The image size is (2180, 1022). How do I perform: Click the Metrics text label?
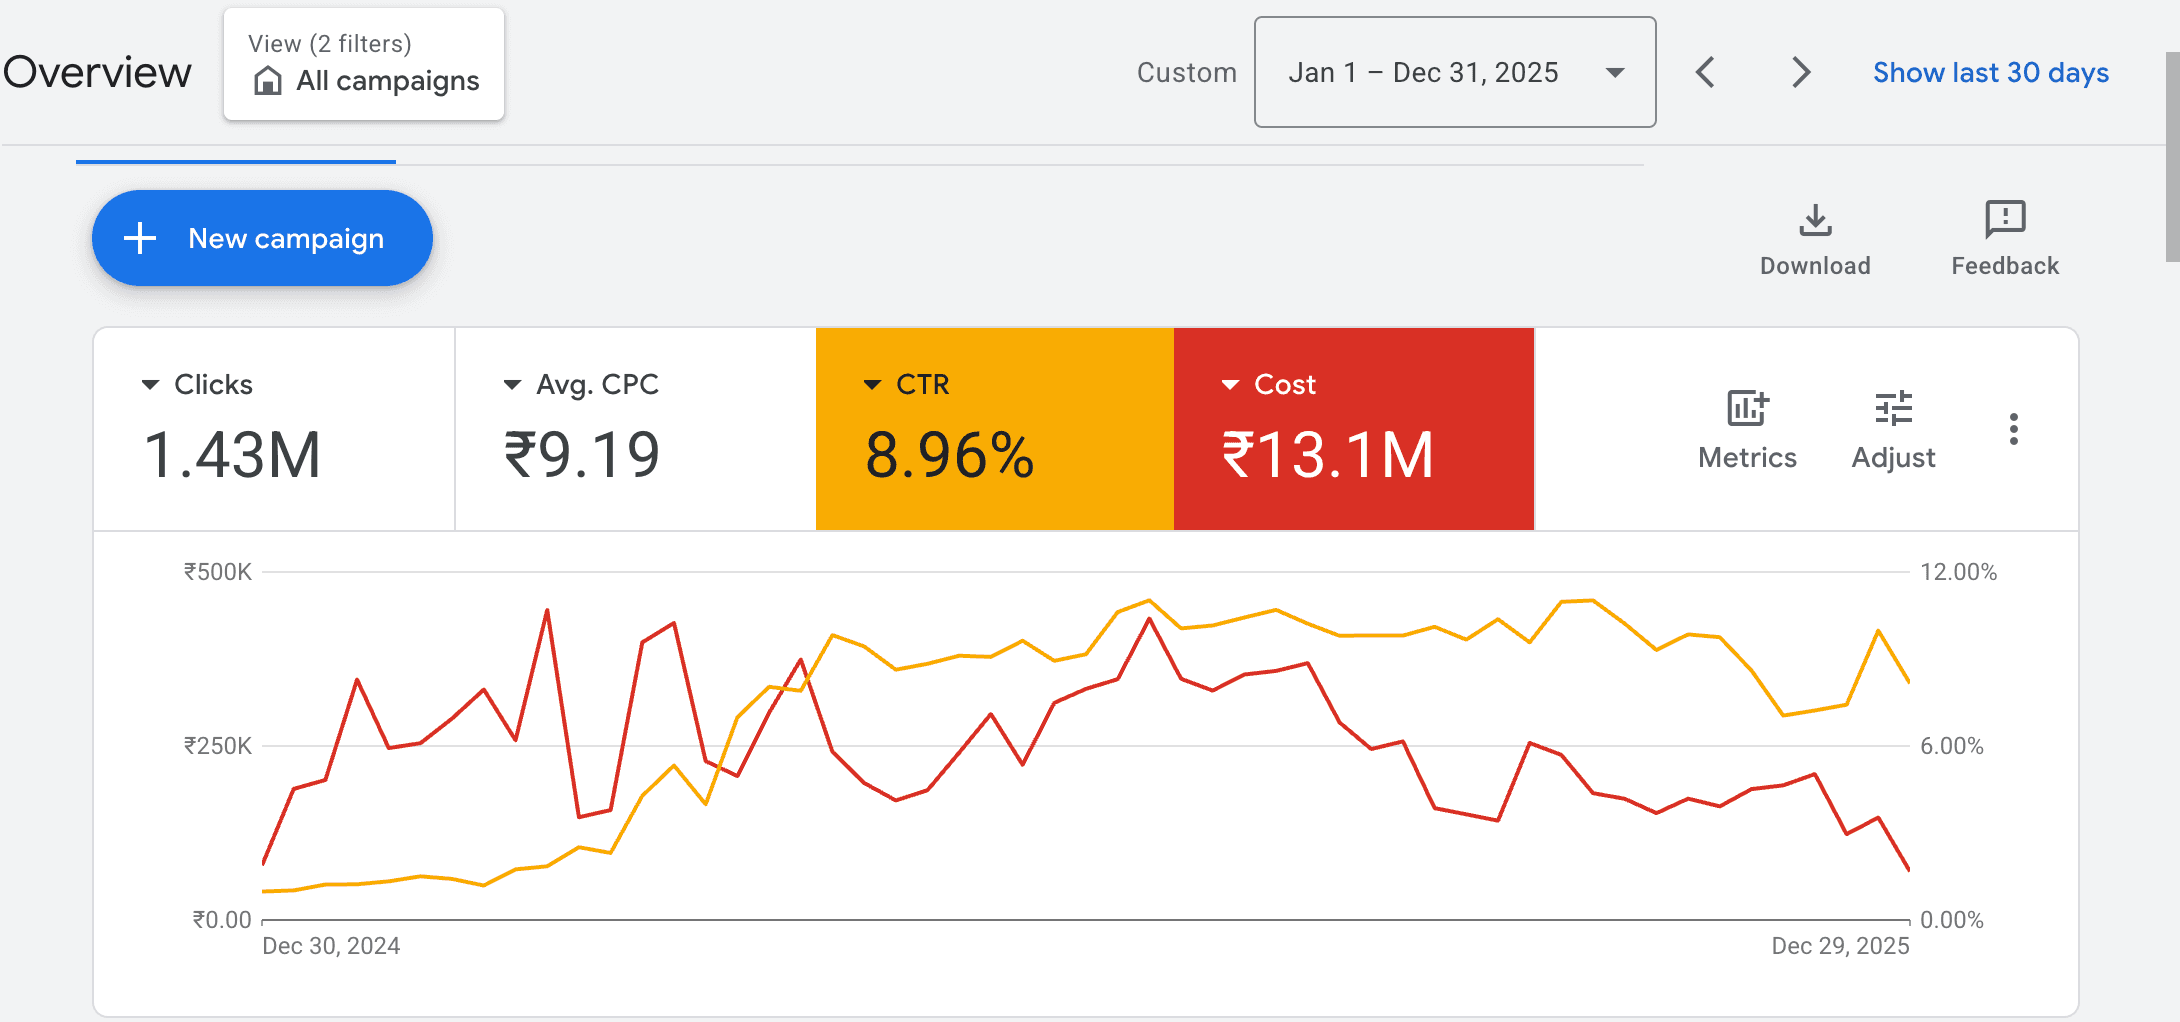(x=1747, y=458)
